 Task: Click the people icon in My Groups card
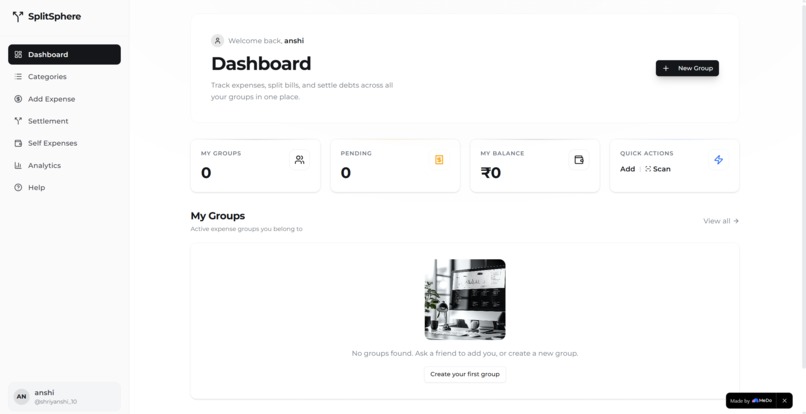tap(300, 160)
